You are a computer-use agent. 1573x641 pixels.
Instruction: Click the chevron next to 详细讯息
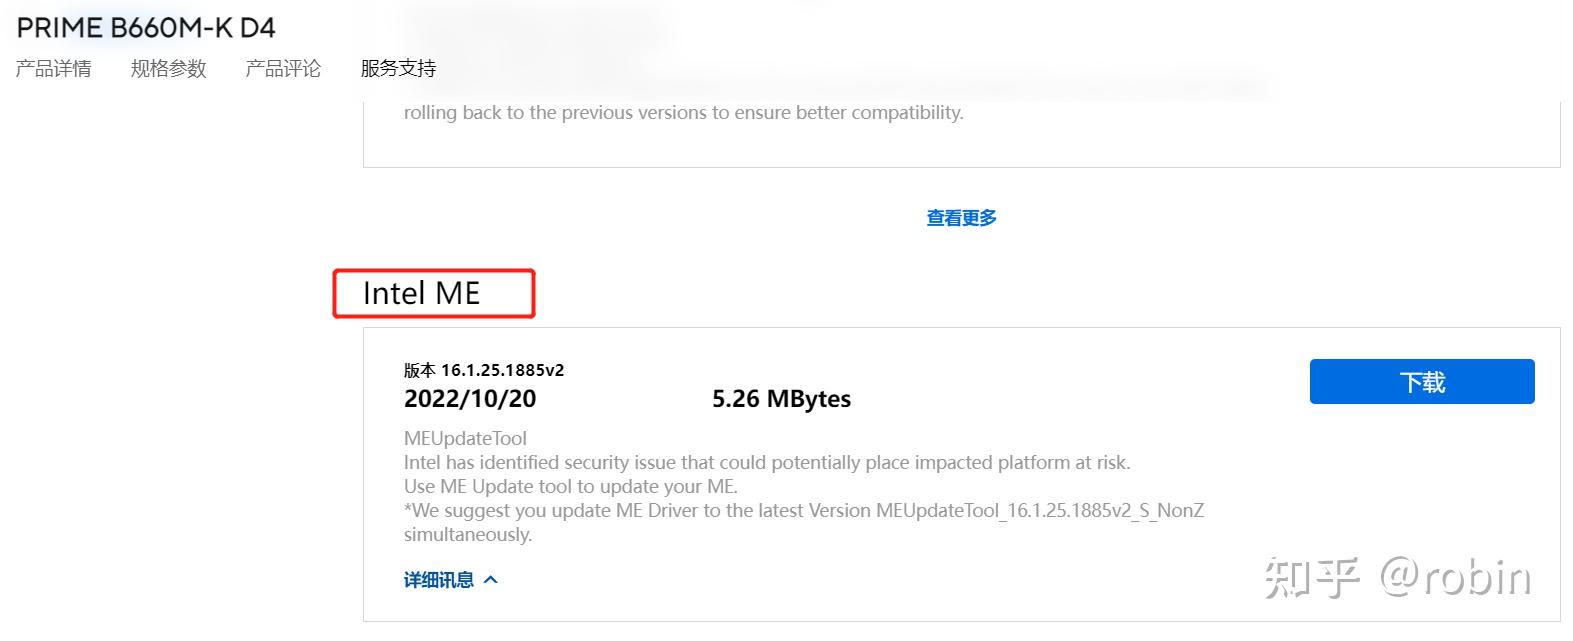click(490, 578)
